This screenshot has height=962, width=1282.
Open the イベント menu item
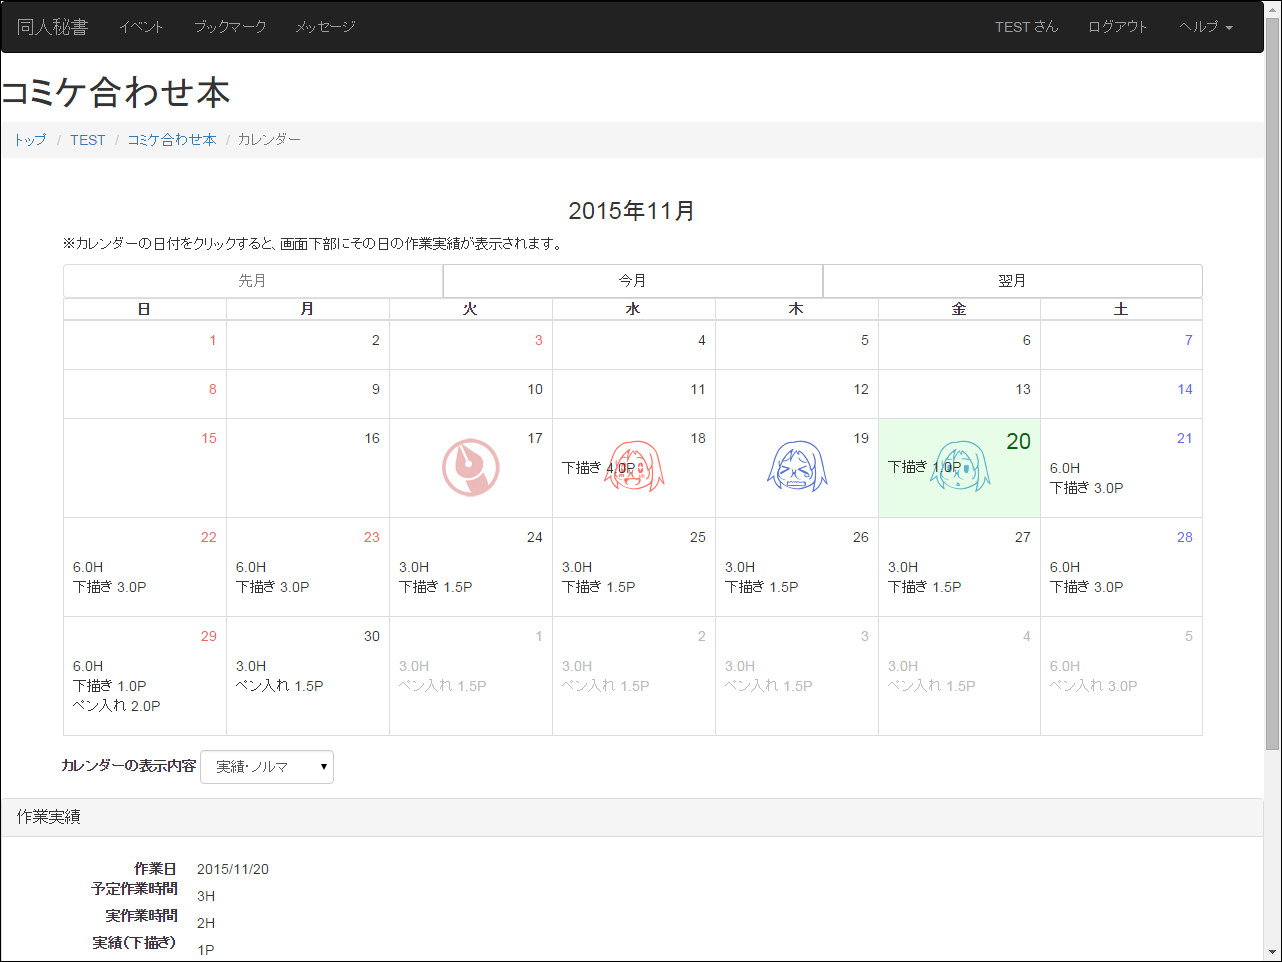click(x=141, y=27)
